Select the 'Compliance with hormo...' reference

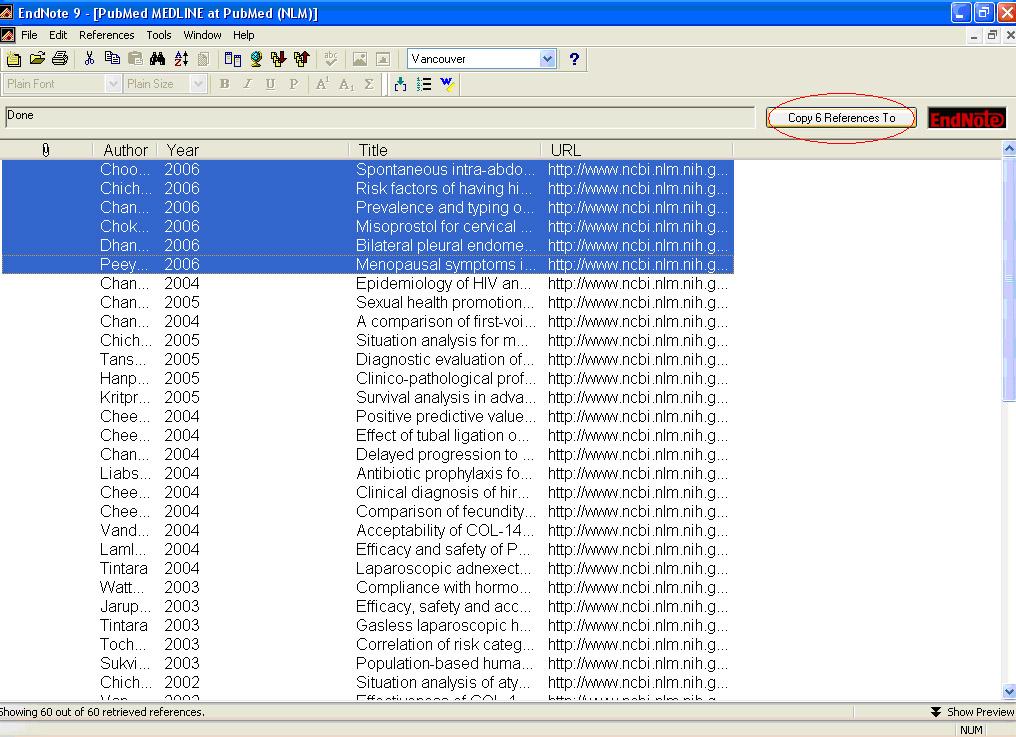367,587
